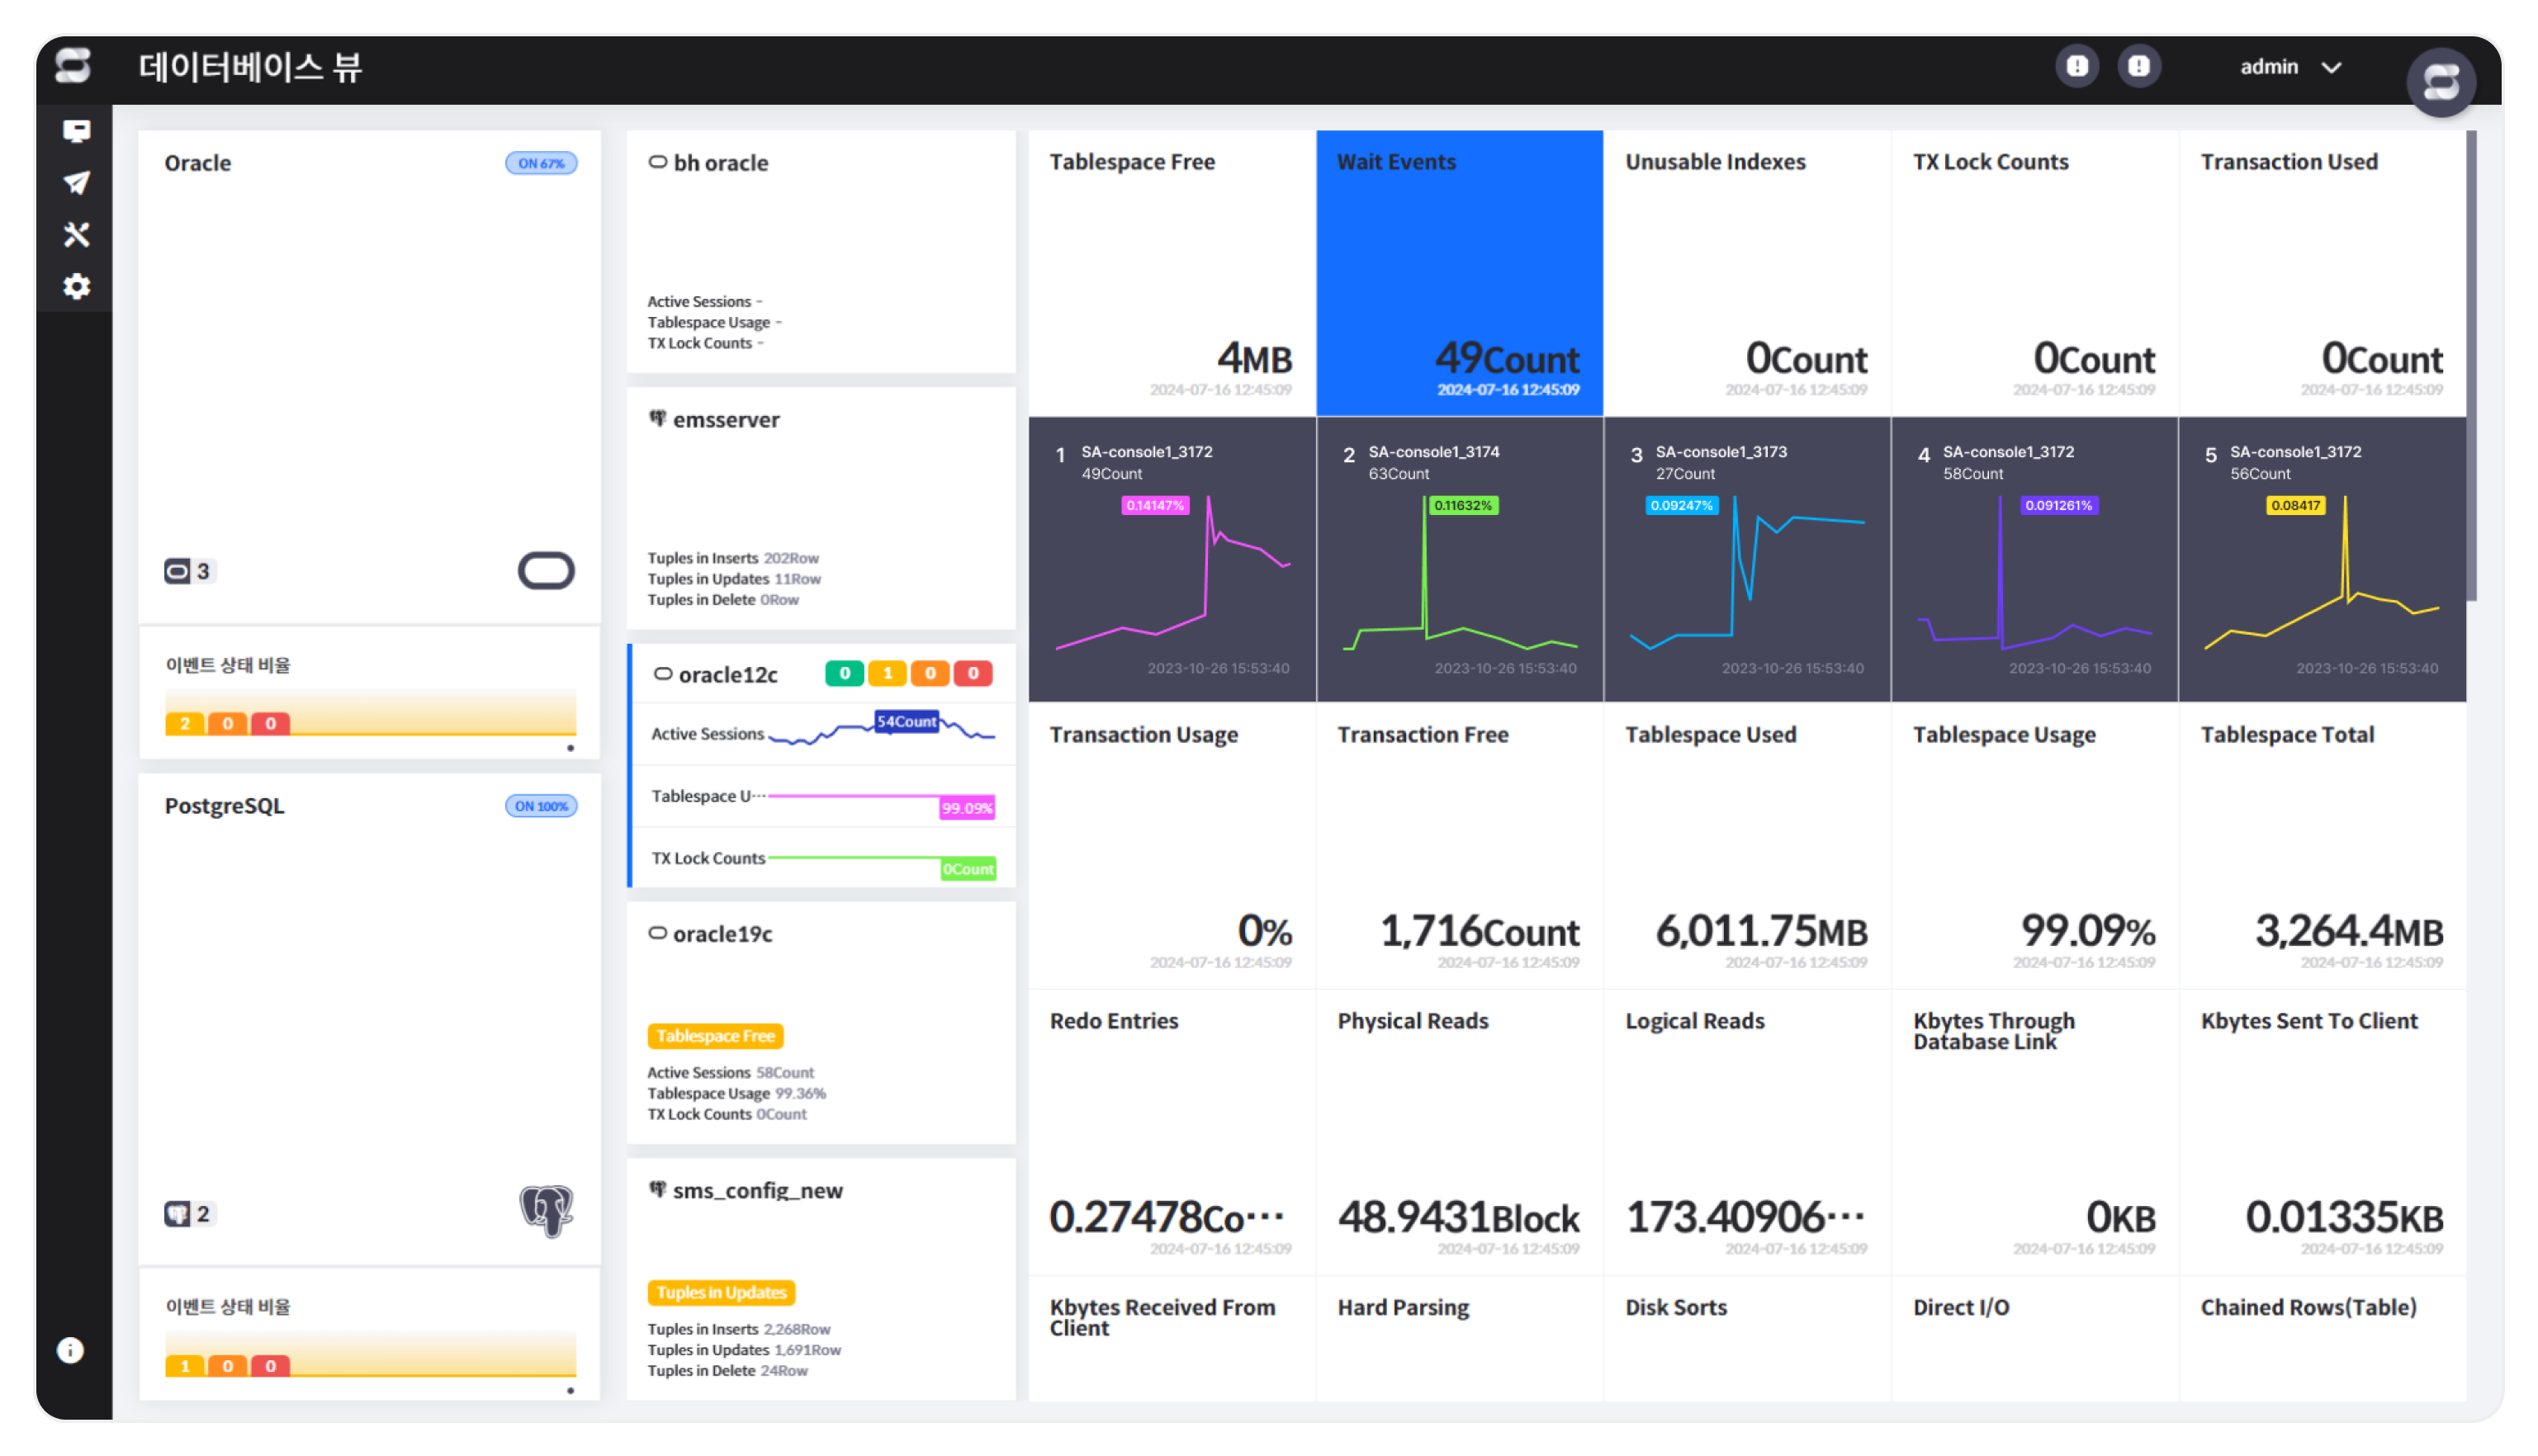
Task: Open the tools wrench sidebar icon
Action: (76, 235)
